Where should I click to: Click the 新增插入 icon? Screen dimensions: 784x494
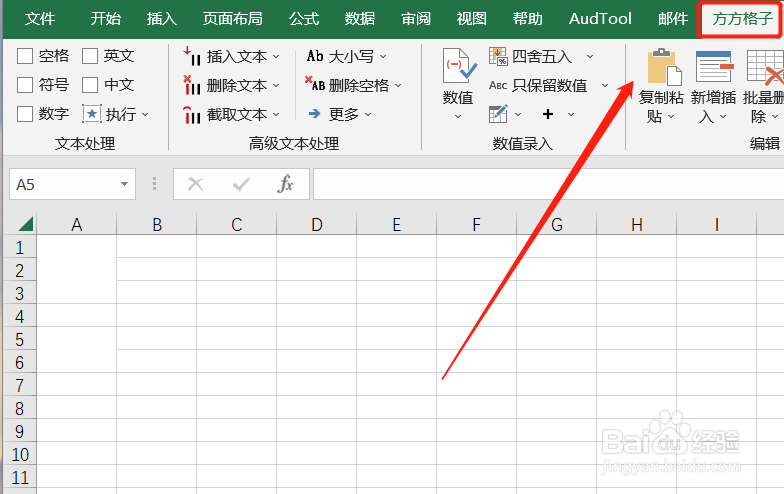click(x=715, y=66)
